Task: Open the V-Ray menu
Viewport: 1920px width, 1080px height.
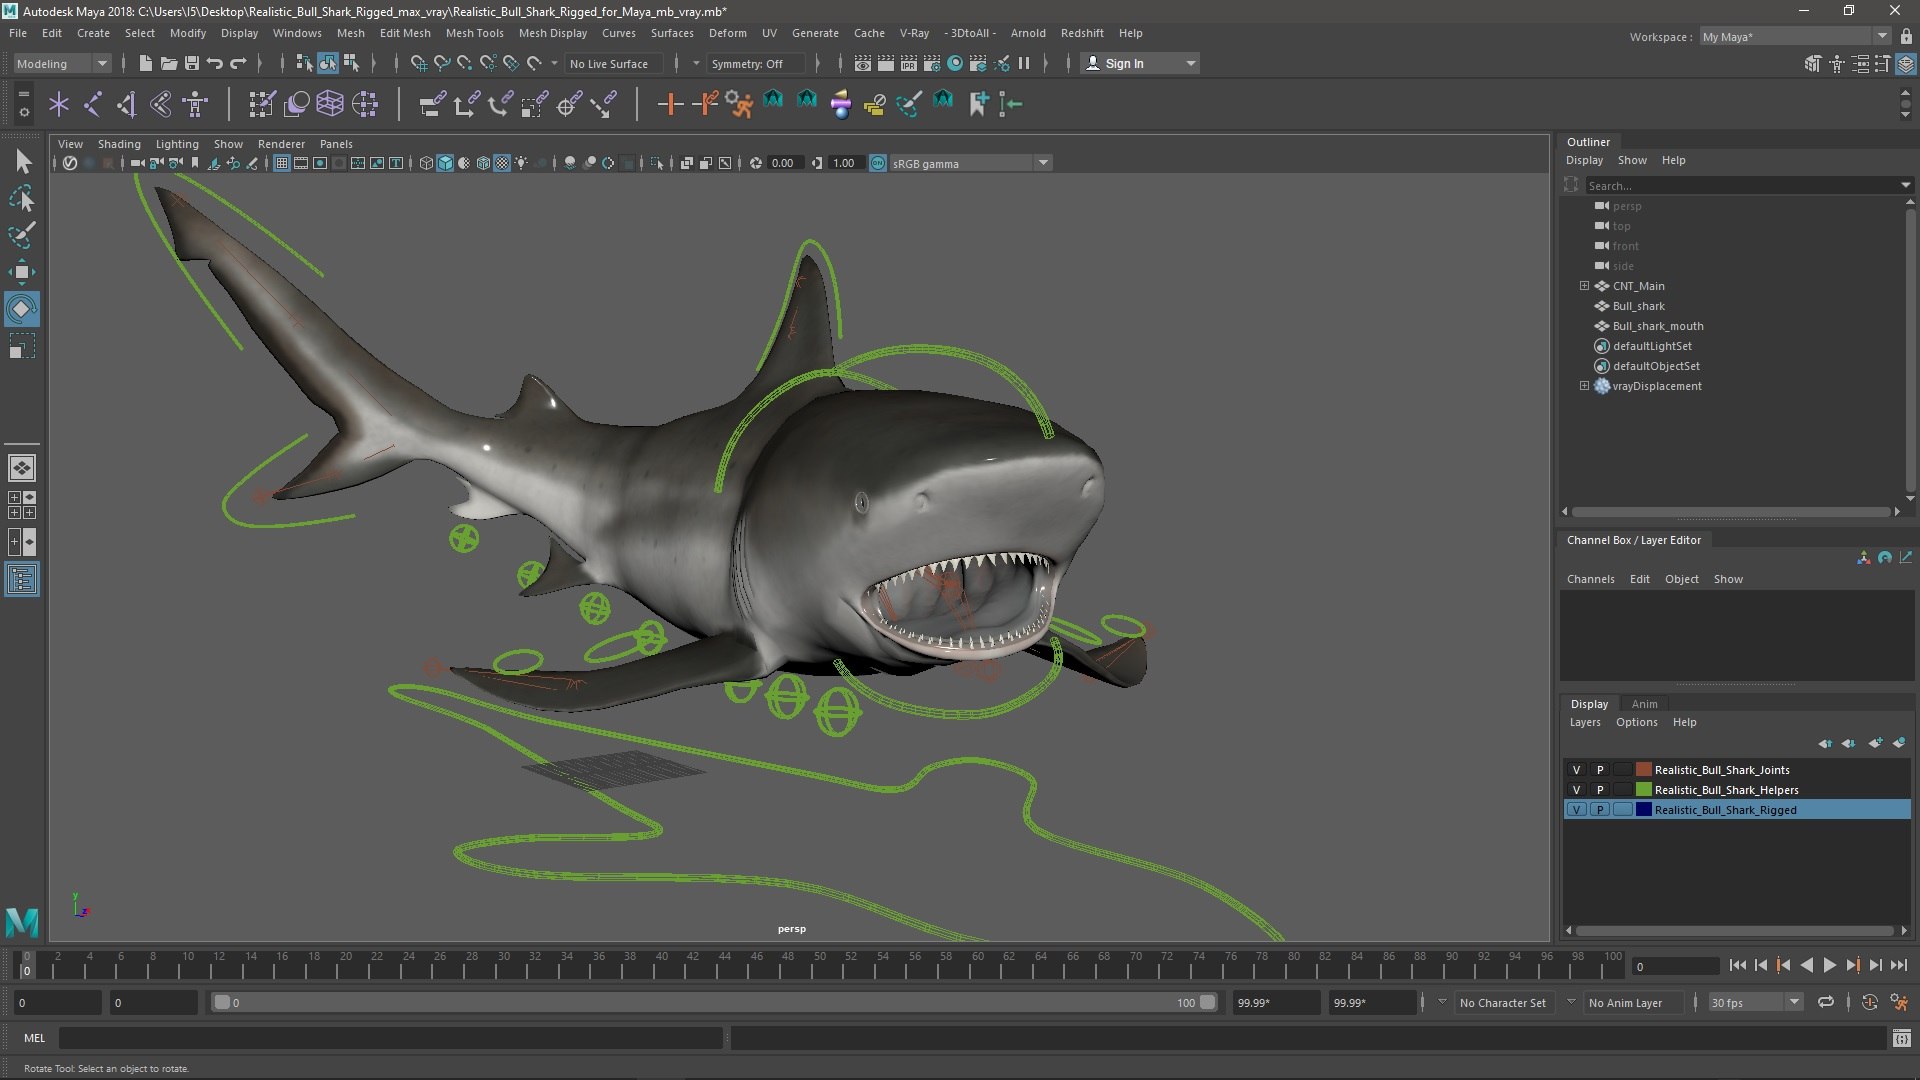Action: 914,33
